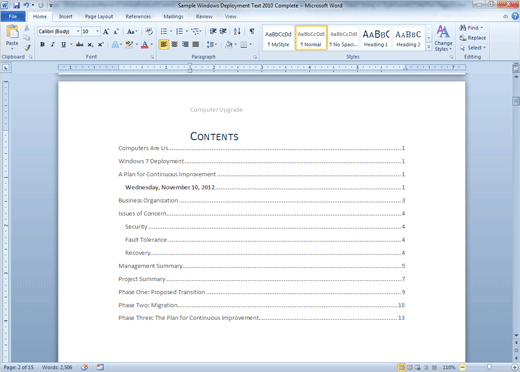The image size is (520, 372).
Task: Switch to Print Layout view button
Action: (401, 367)
